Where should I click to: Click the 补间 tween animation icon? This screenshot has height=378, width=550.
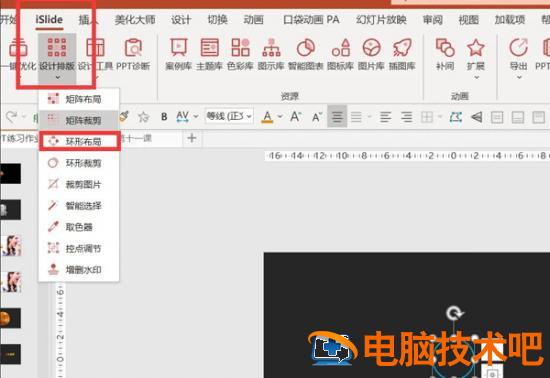[445, 48]
